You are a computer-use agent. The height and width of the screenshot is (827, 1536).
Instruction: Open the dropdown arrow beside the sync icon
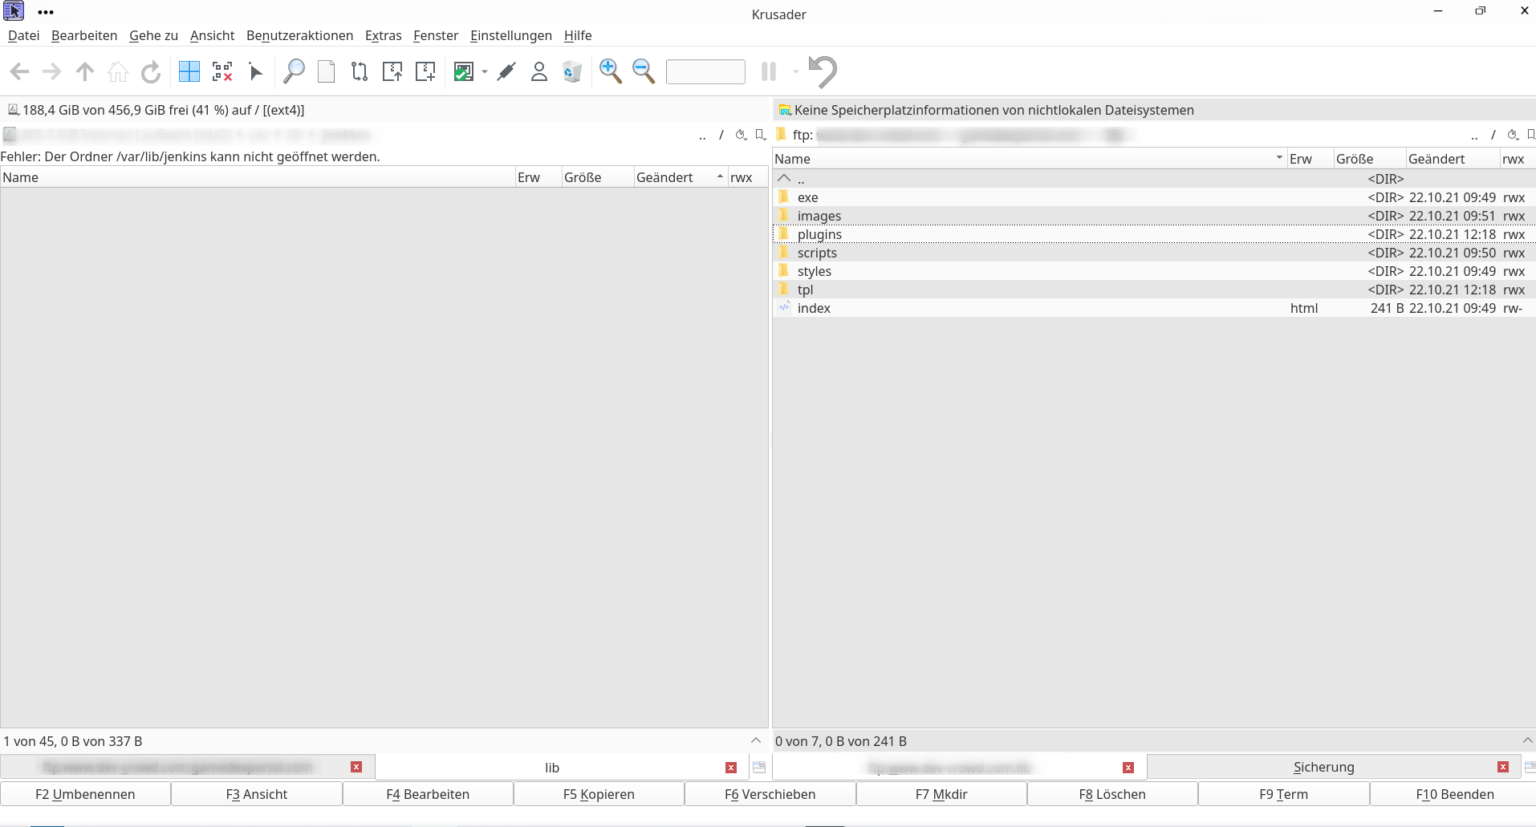(x=484, y=71)
